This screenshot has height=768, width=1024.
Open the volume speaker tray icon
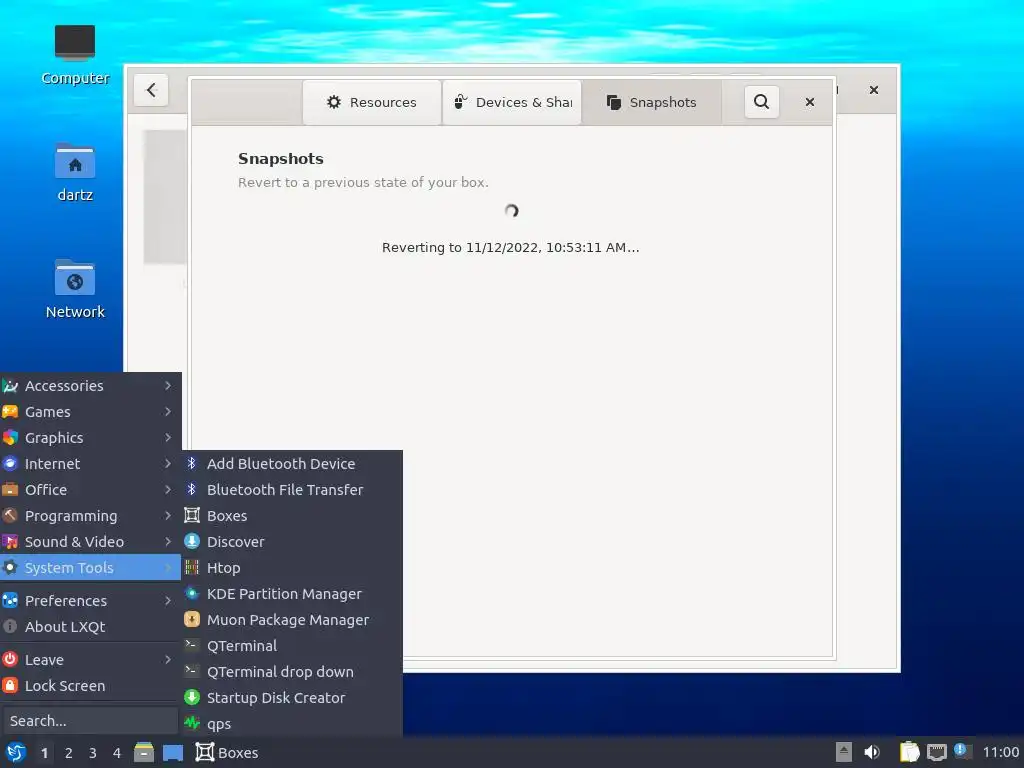(872, 752)
